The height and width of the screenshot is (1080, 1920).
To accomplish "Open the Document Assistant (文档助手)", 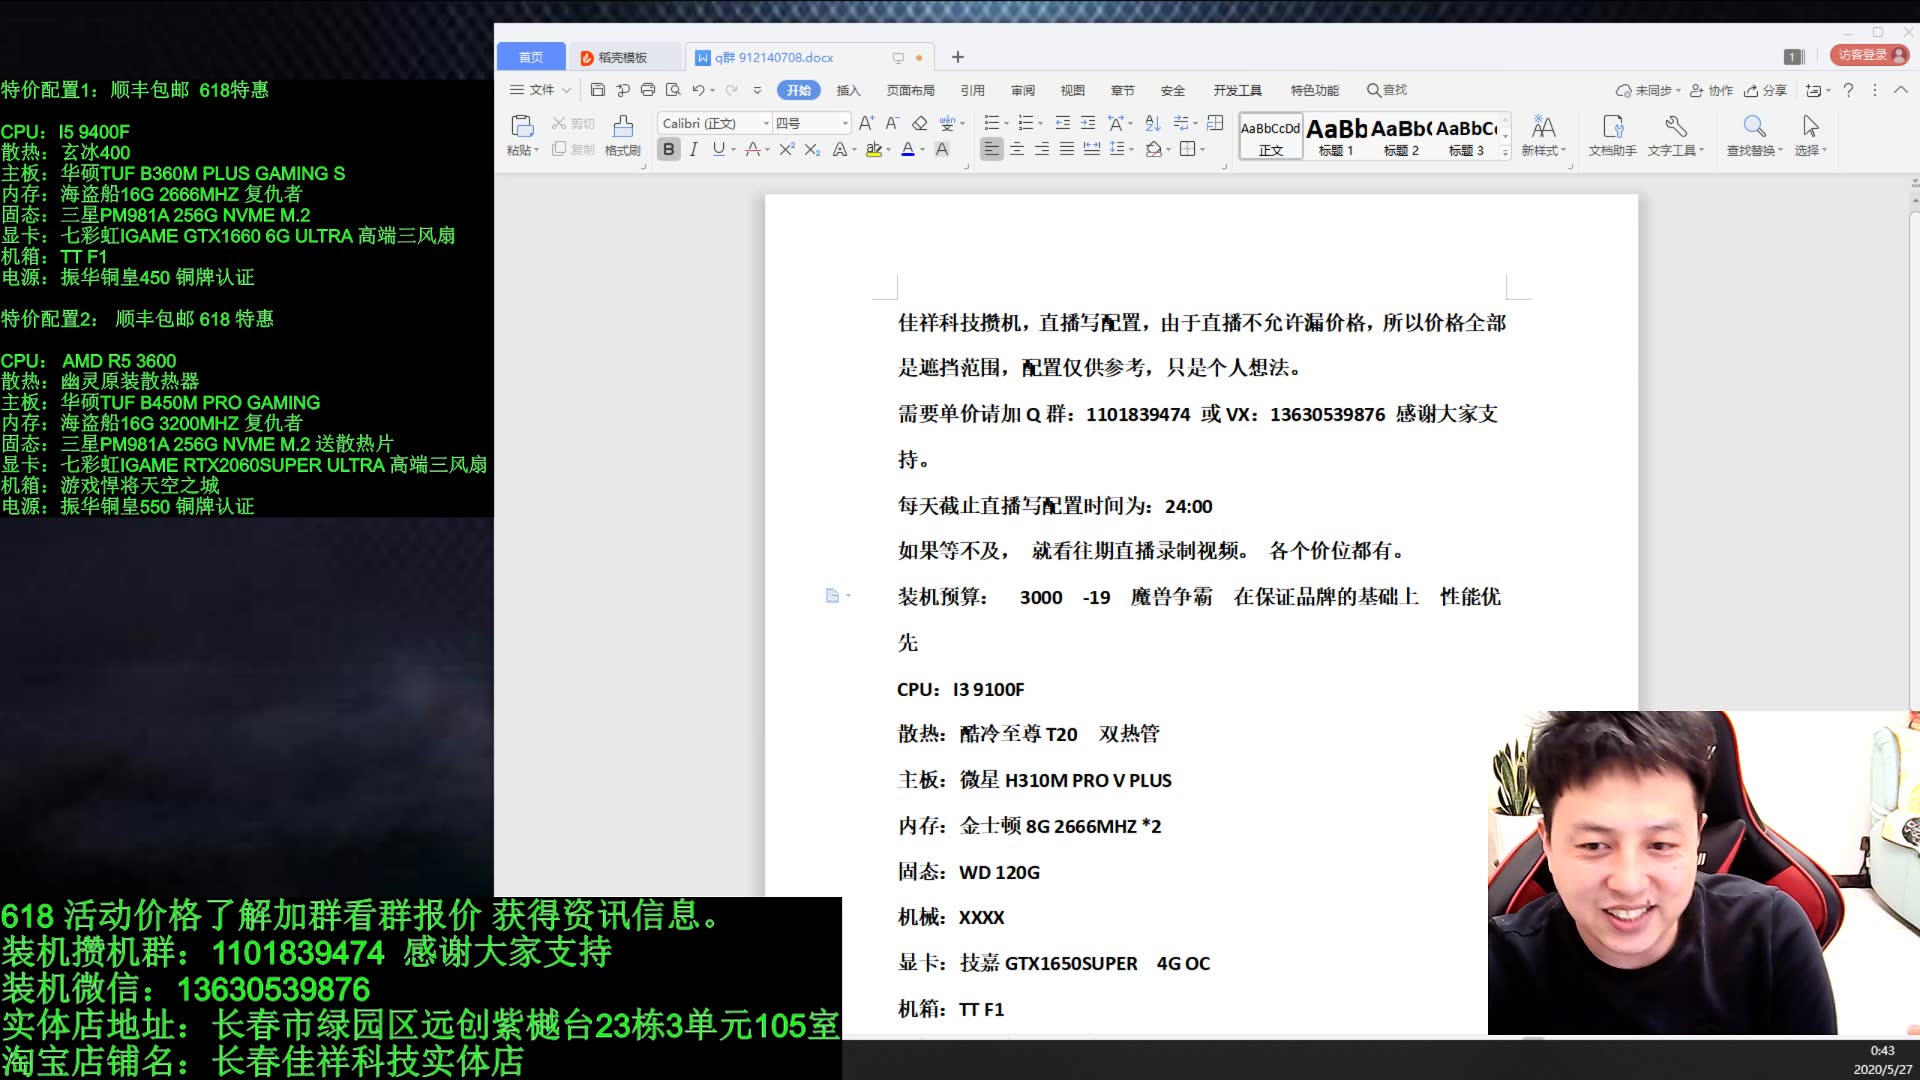I will tap(1612, 135).
